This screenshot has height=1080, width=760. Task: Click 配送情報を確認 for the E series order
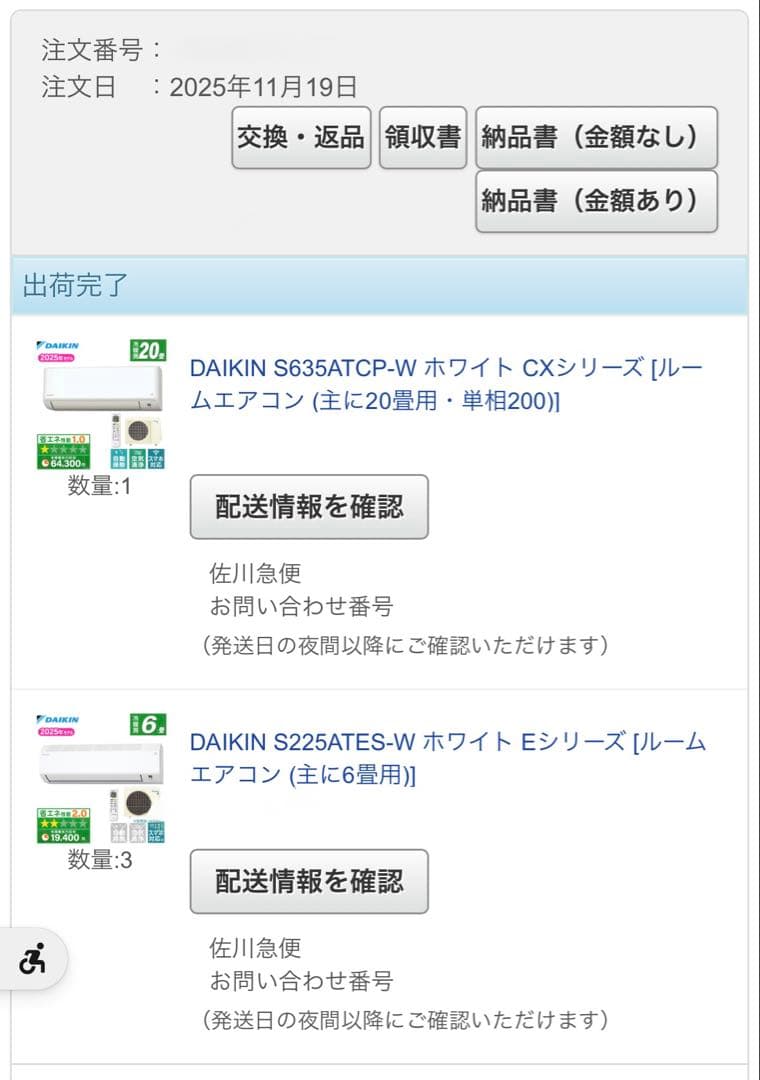tap(309, 881)
